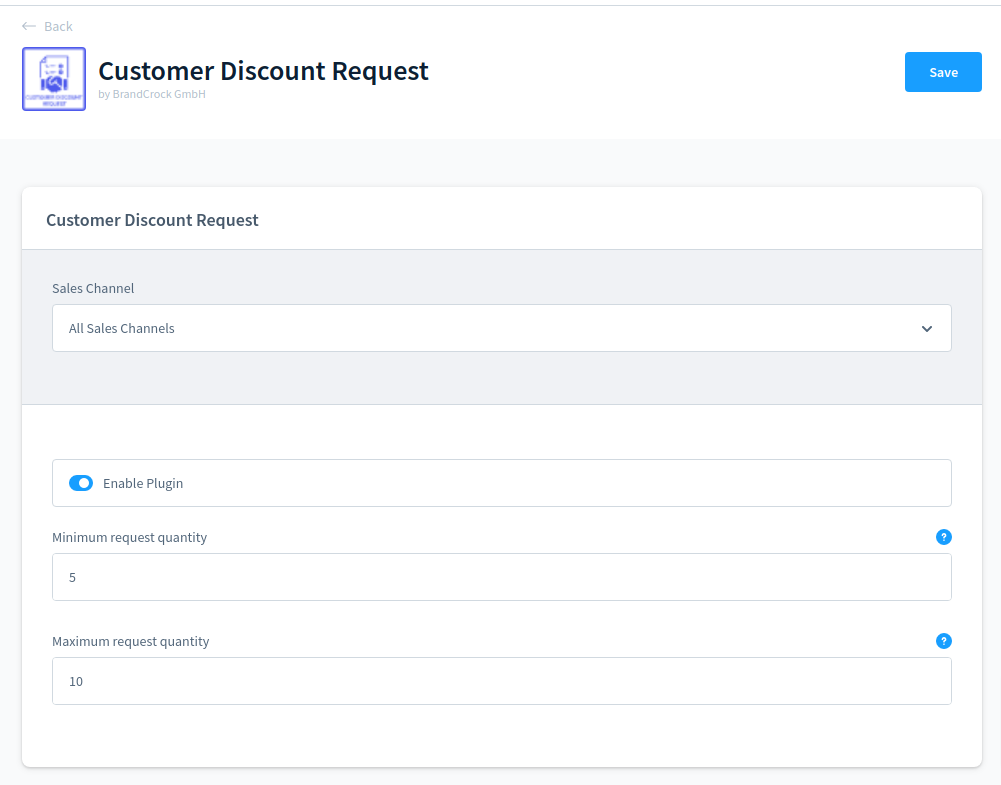1001x785 pixels.
Task: Click the page title 'Customer Discount Request'
Action: pos(264,71)
